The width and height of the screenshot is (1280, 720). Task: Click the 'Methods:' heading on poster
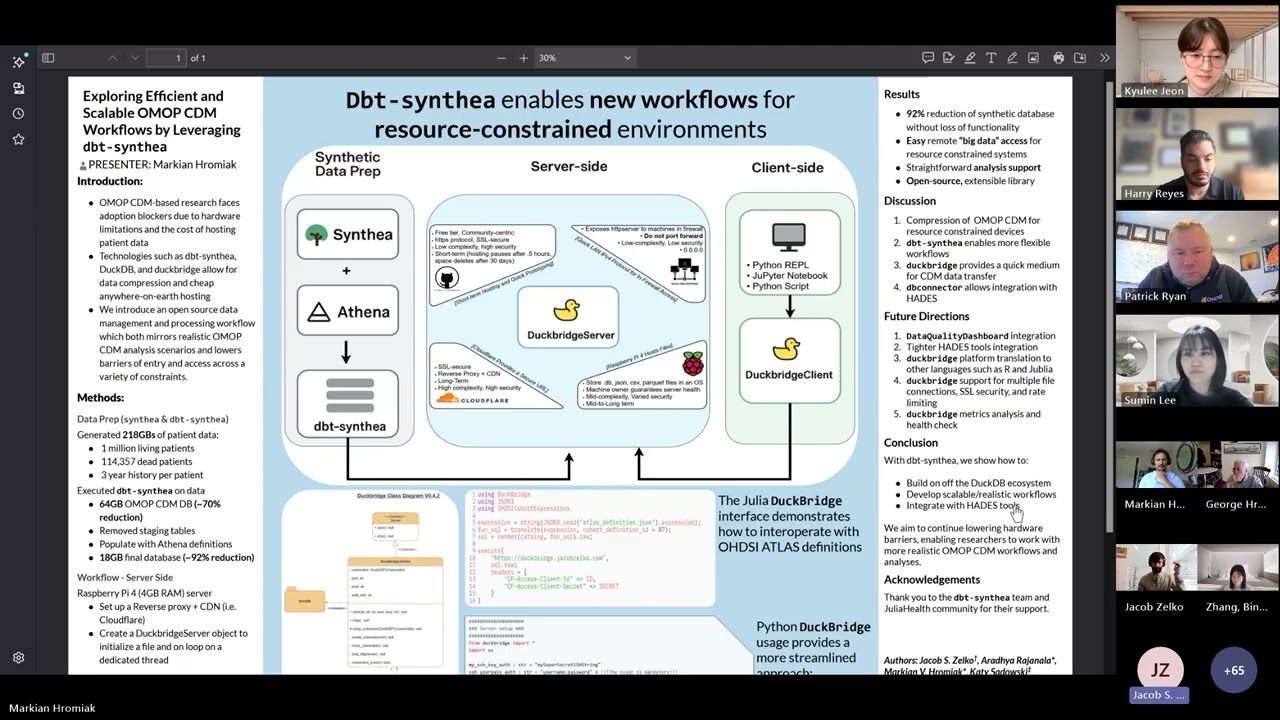click(x=100, y=397)
